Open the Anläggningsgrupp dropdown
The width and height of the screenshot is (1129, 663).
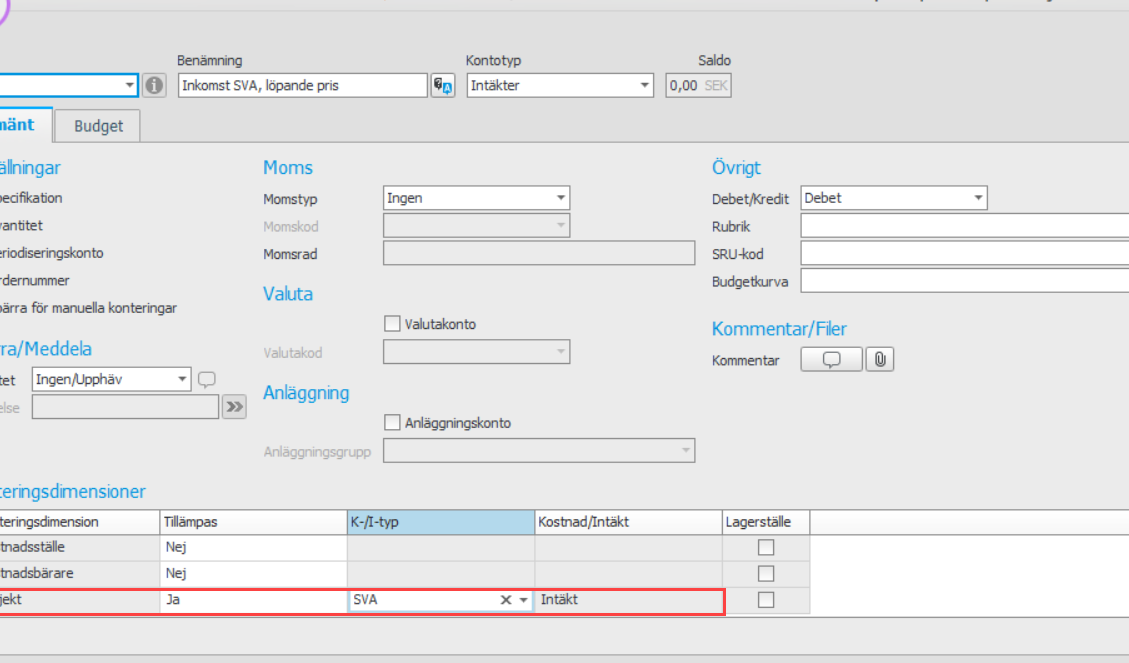point(539,451)
